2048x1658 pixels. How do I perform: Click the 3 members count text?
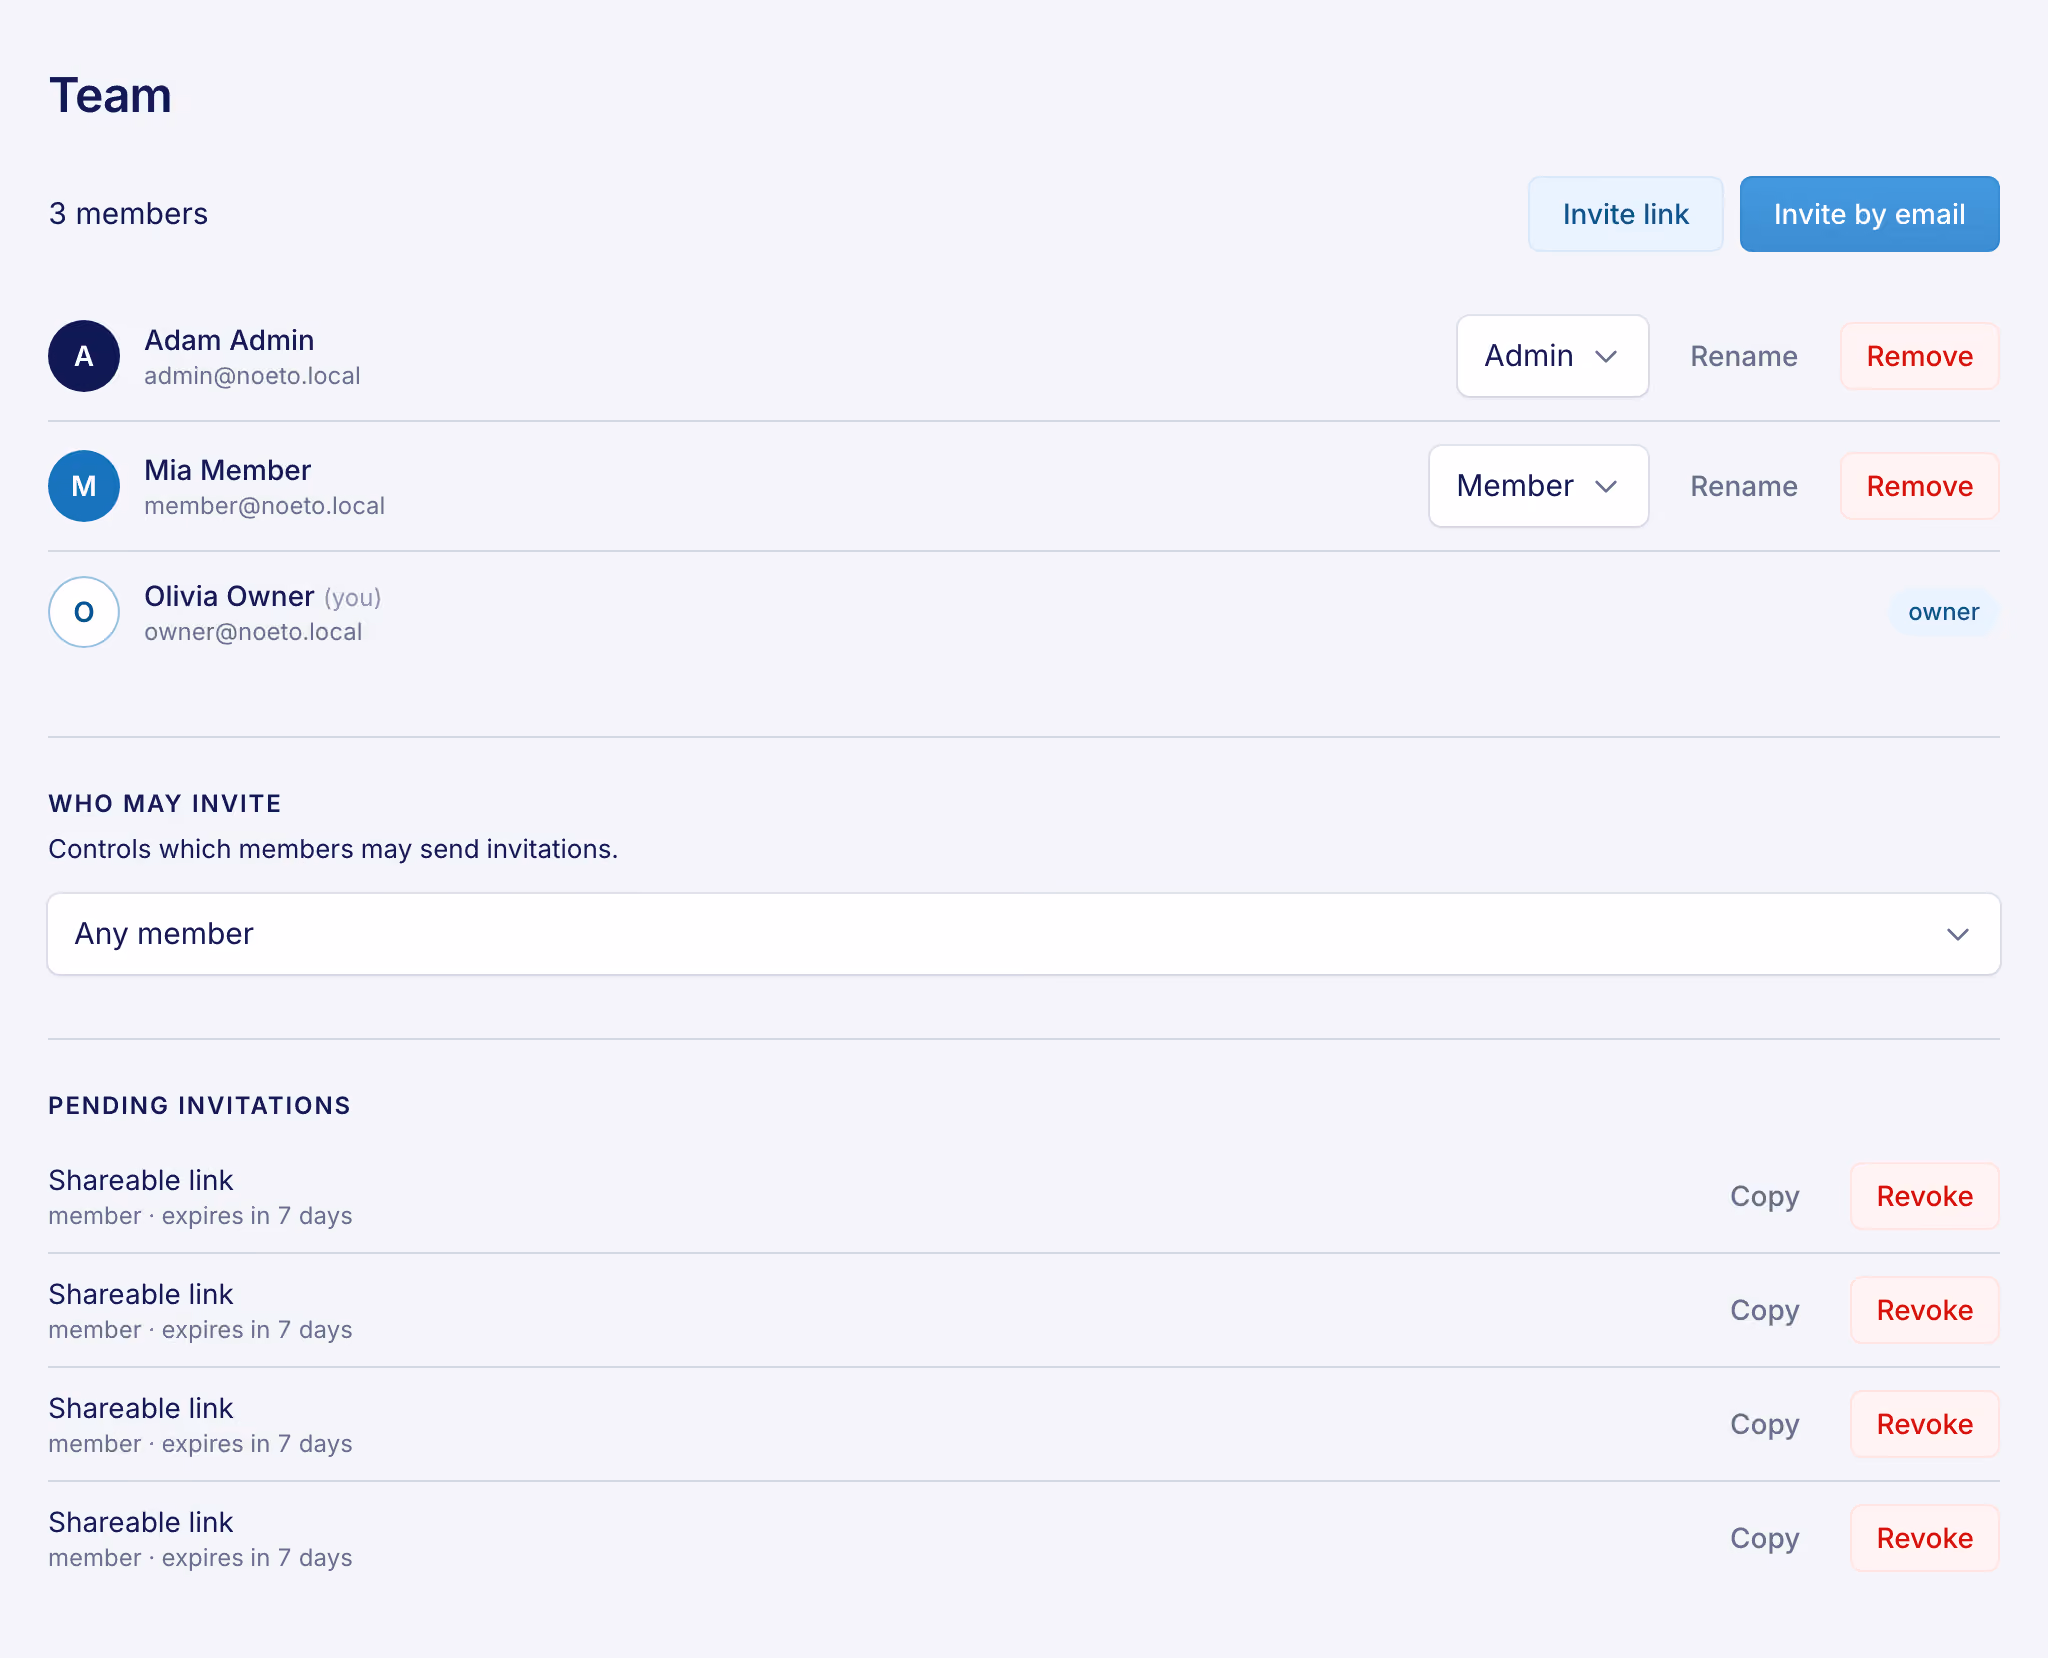pyautogui.click(x=128, y=214)
